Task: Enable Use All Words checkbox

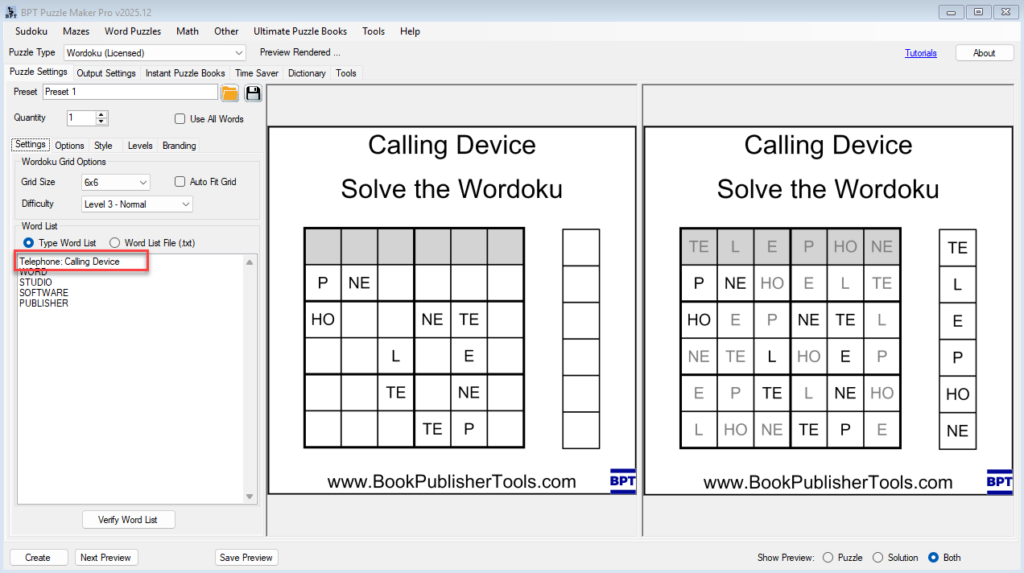Action: pyautogui.click(x=180, y=119)
